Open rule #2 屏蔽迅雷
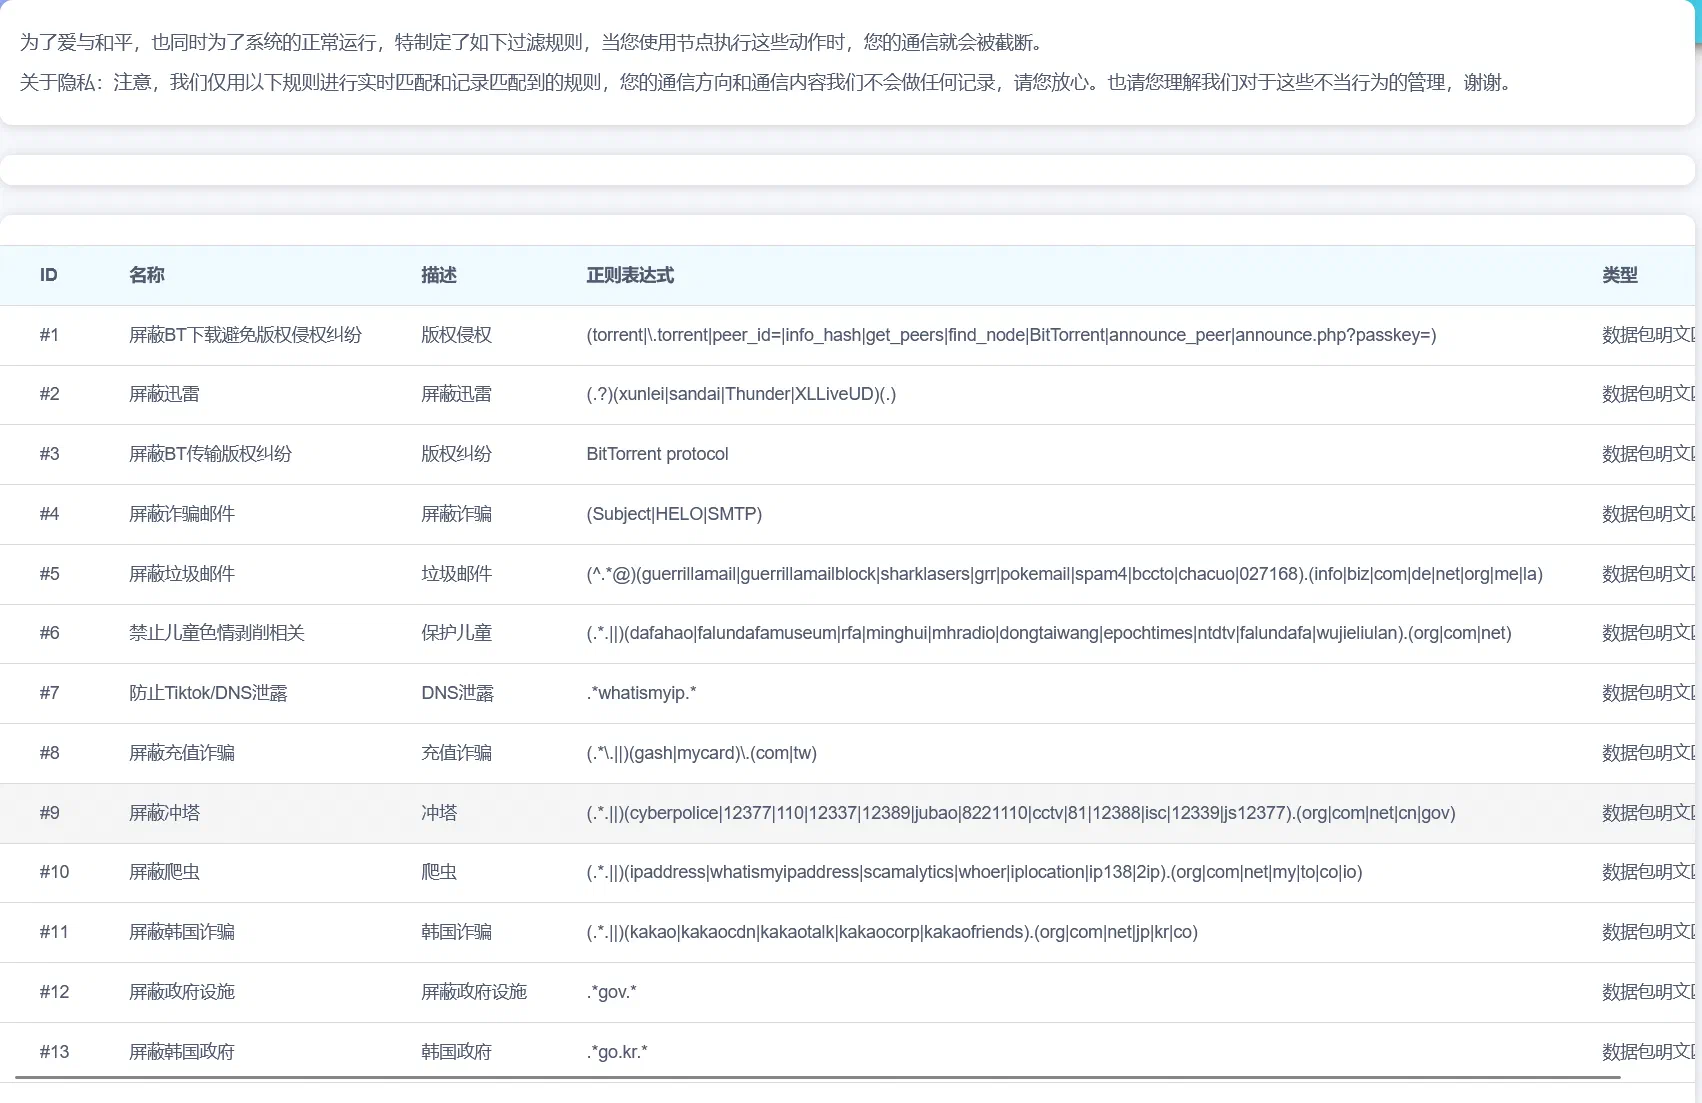The width and height of the screenshot is (1702, 1103). (x=163, y=394)
